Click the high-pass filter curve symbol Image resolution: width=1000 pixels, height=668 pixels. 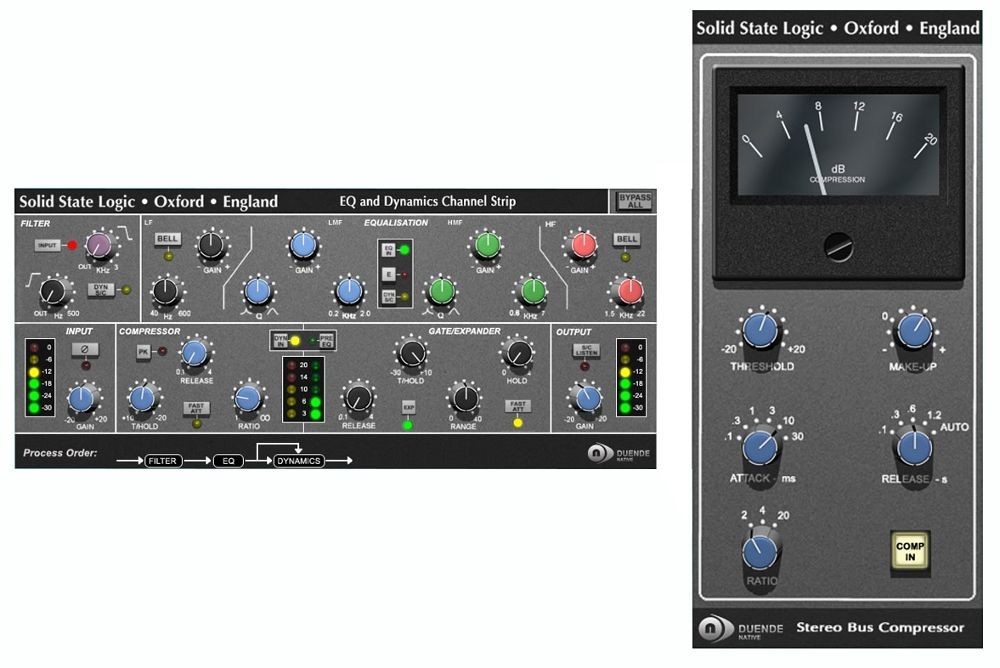(32, 280)
